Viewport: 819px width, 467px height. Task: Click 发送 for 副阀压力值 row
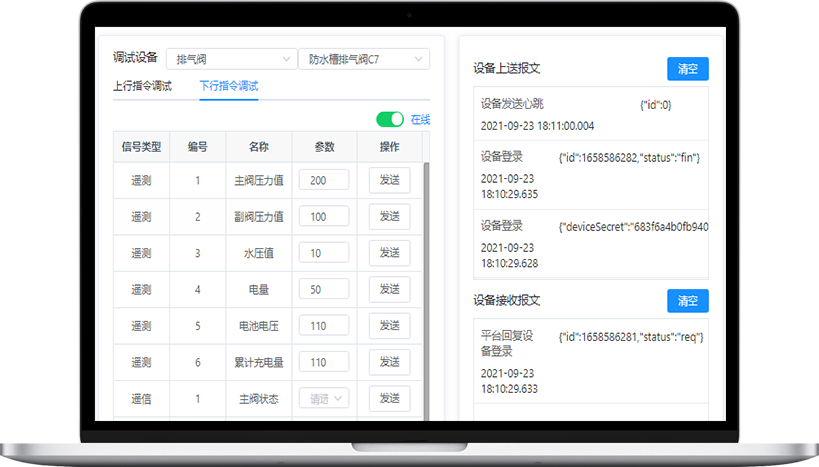click(389, 216)
